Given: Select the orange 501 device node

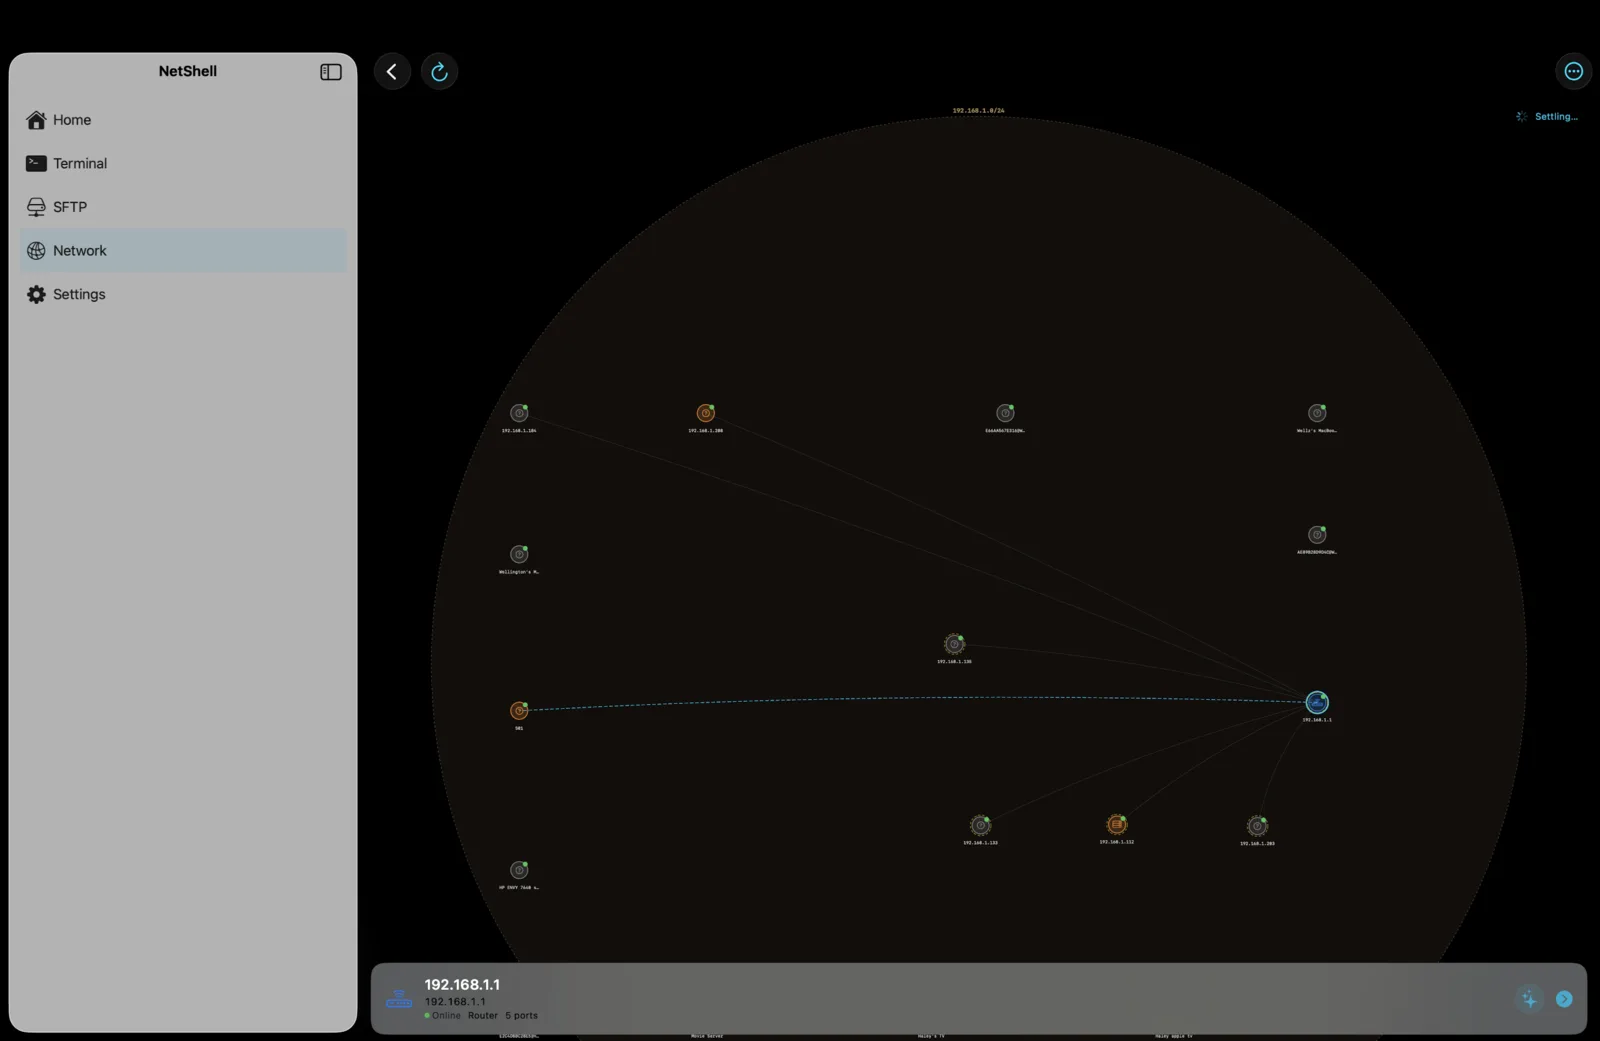Looking at the screenshot, I should click(x=519, y=711).
